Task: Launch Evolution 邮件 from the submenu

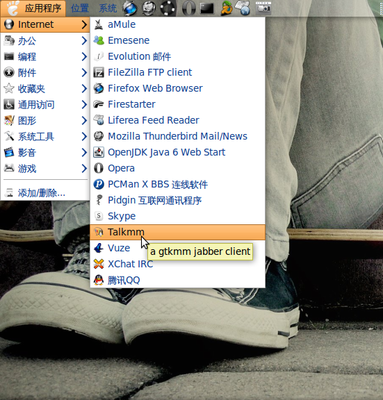Action: click(x=178, y=56)
